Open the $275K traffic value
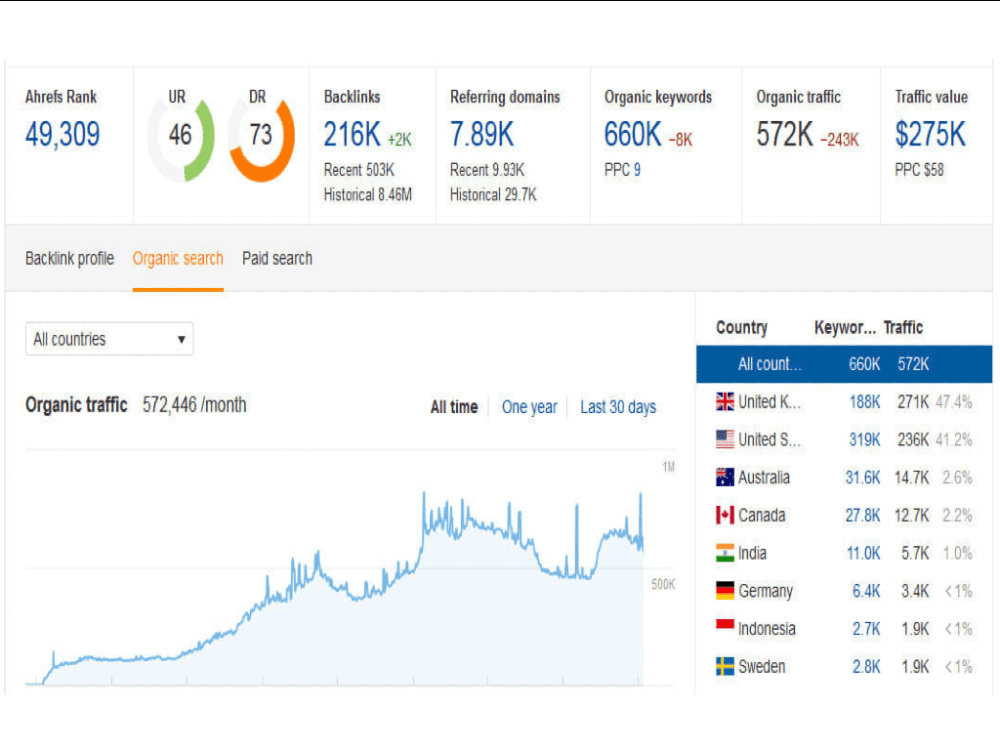 click(x=930, y=135)
